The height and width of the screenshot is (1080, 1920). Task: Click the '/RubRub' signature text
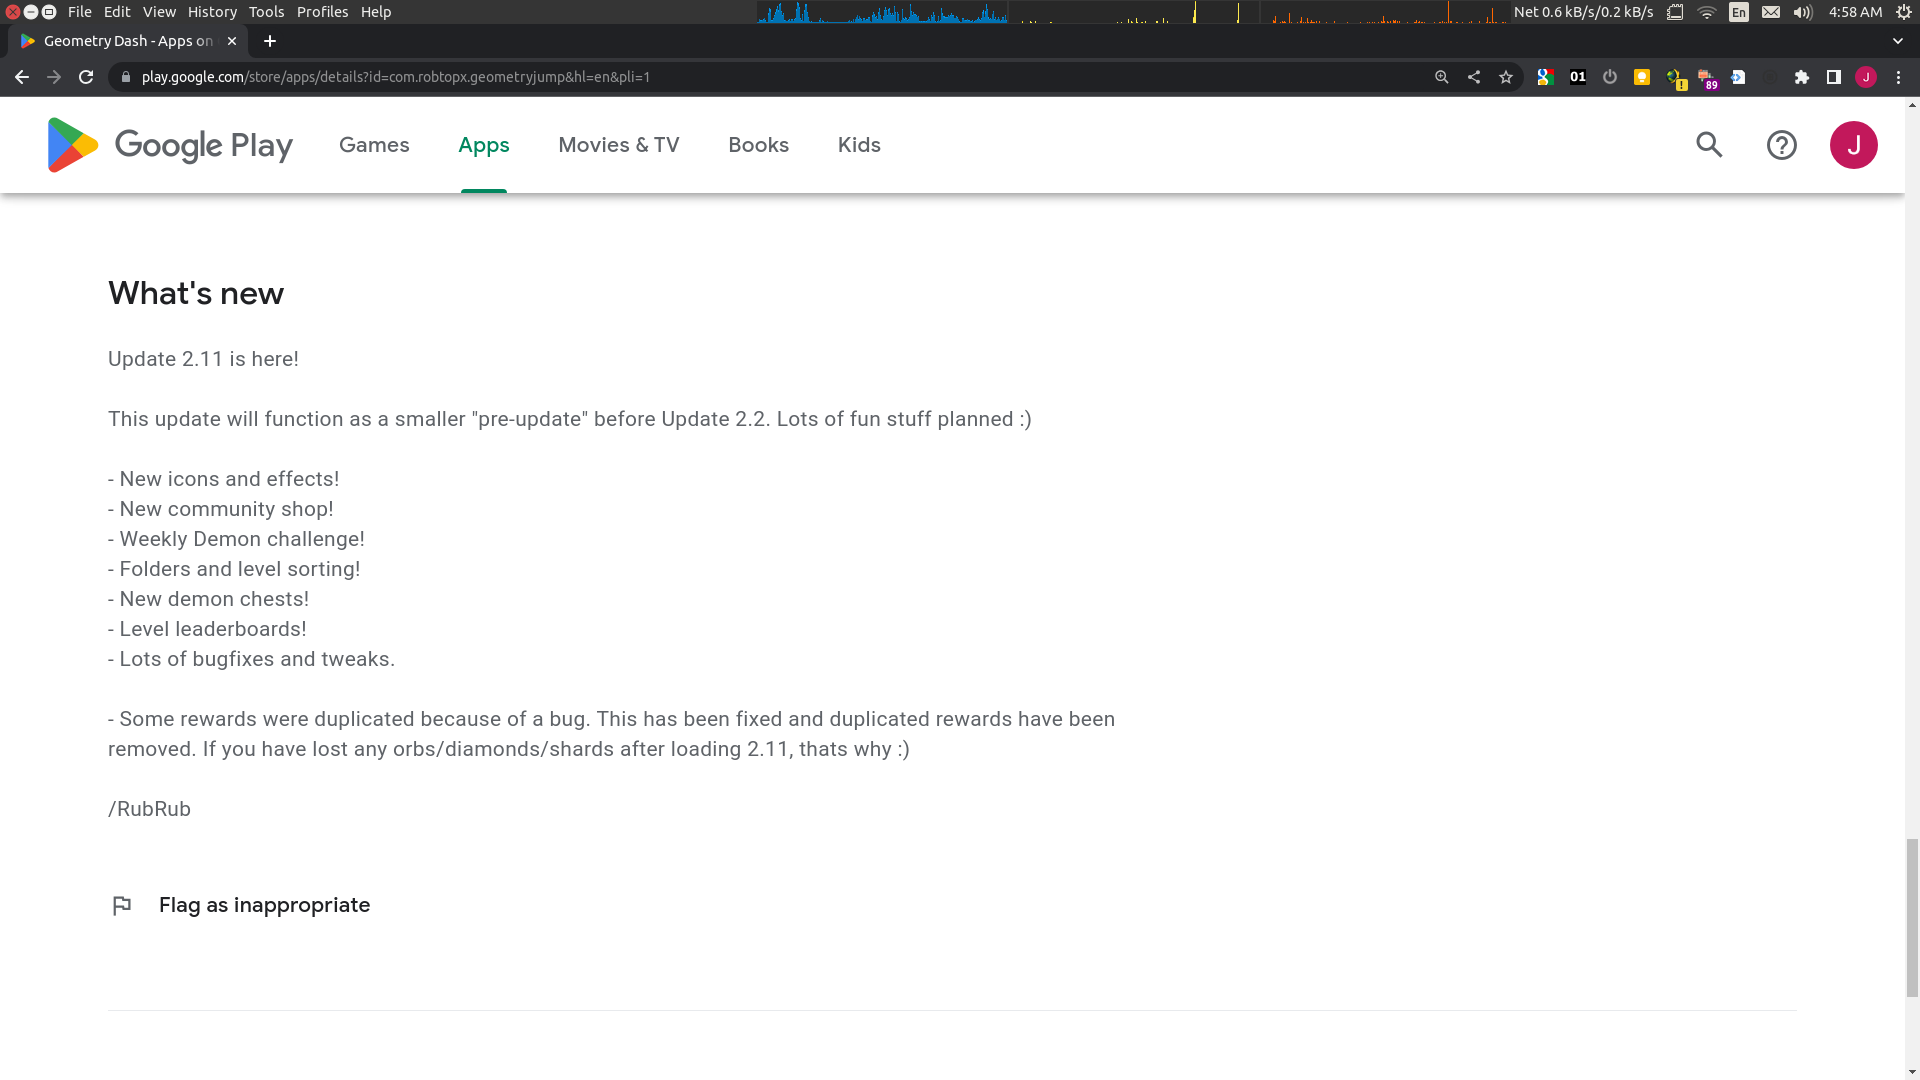point(149,809)
